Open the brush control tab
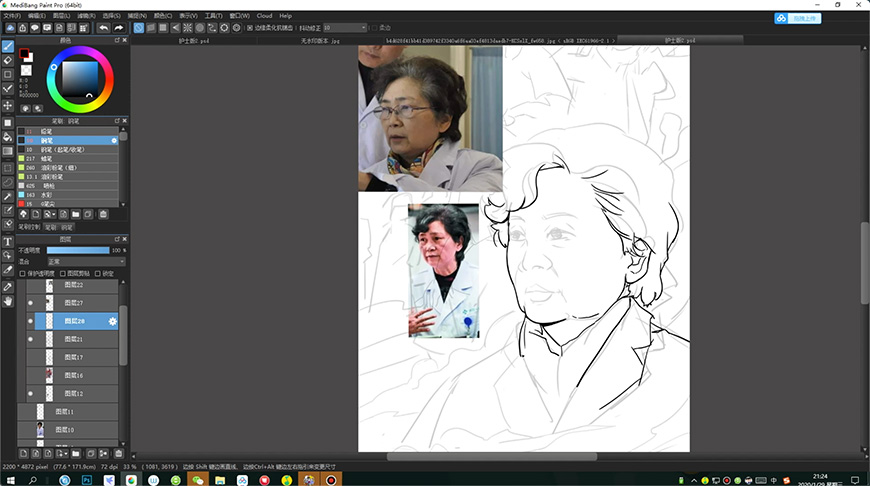870x486 pixels. pos(29,227)
